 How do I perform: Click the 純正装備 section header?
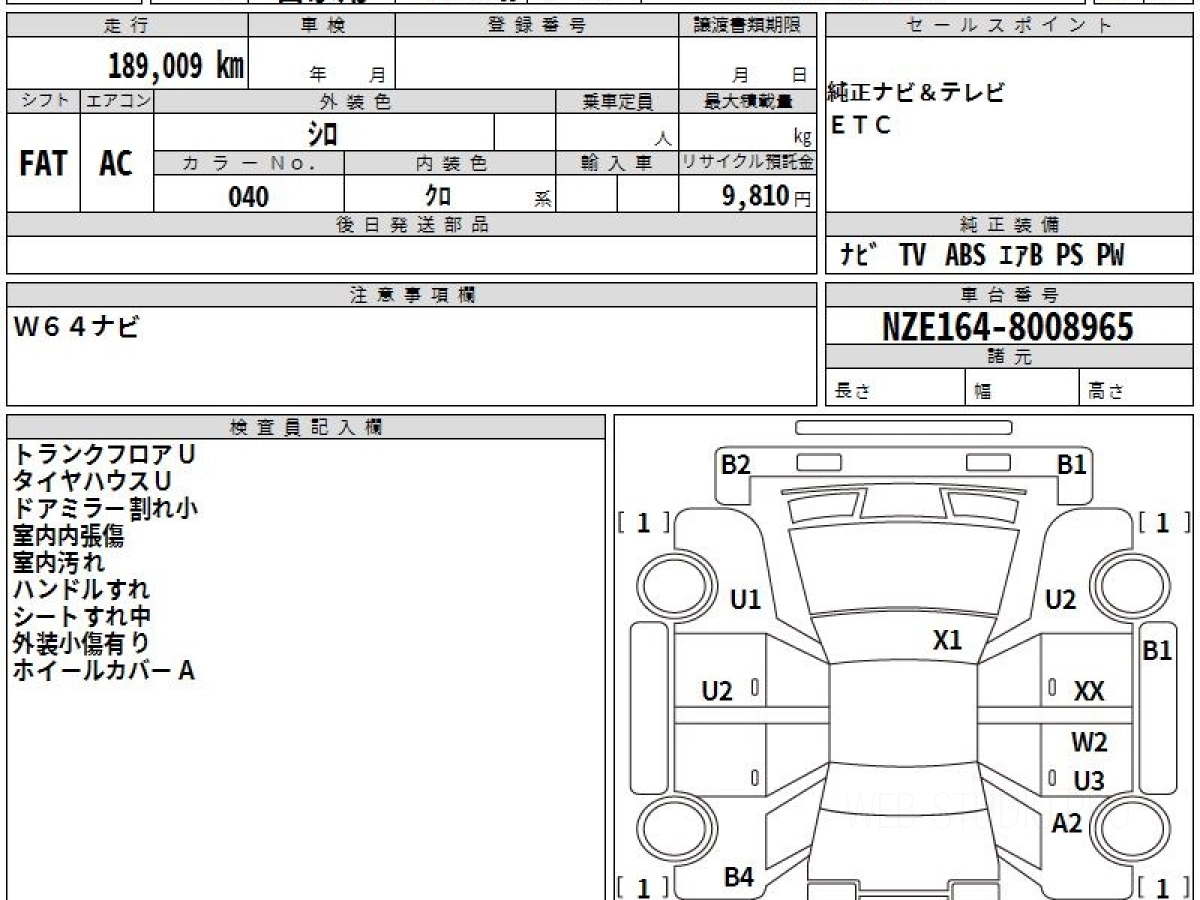coord(1009,225)
